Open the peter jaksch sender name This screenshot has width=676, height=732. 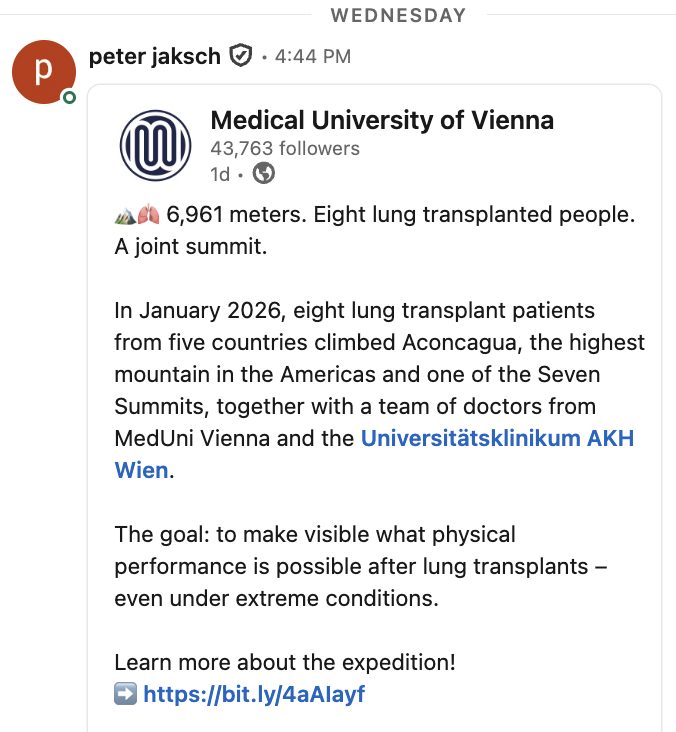(154, 56)
